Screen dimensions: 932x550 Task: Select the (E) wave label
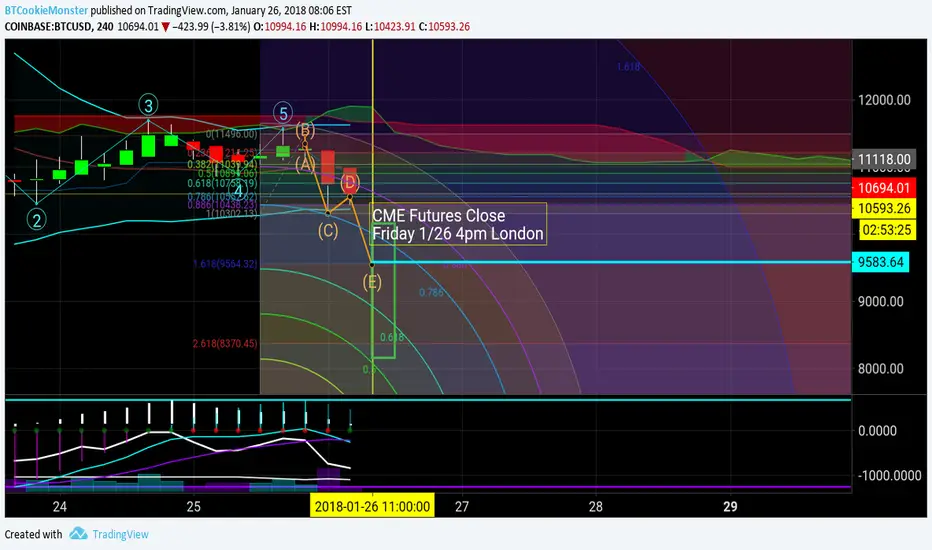point(372,282)
